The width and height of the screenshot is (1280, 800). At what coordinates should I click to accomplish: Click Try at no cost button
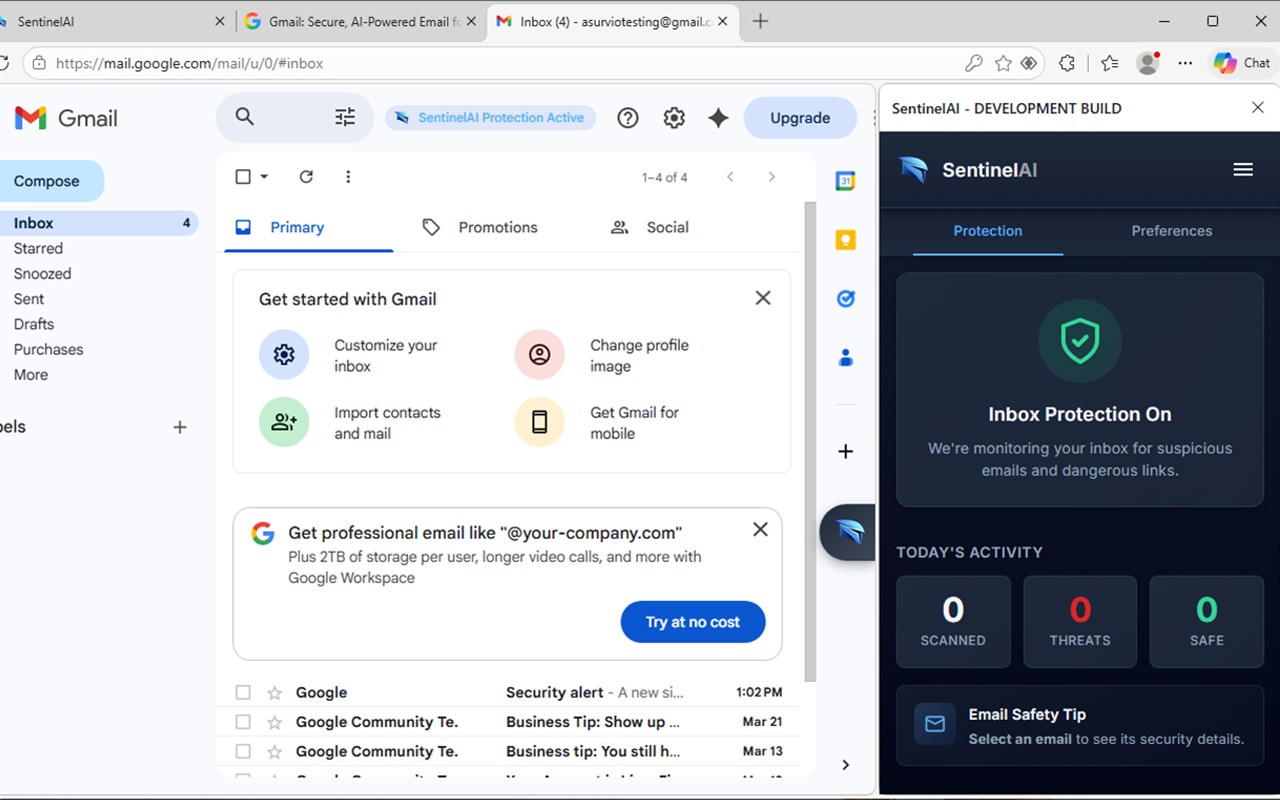click(693, 622)
